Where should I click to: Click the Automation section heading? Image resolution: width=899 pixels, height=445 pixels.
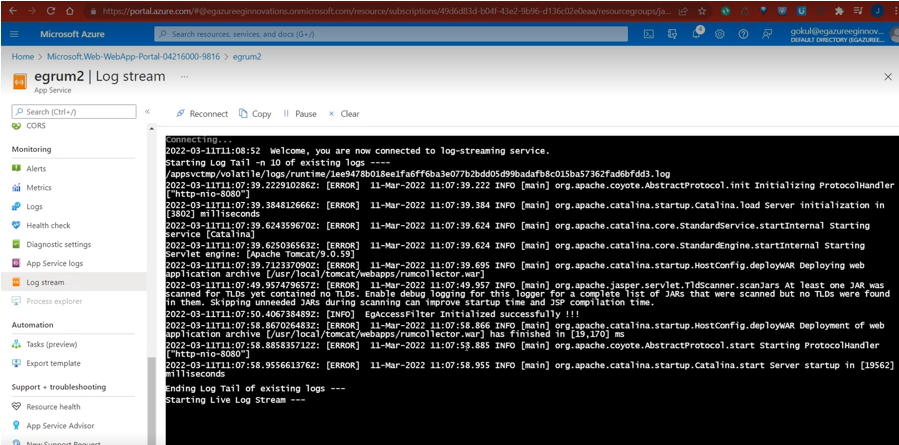tap(32, 325)
